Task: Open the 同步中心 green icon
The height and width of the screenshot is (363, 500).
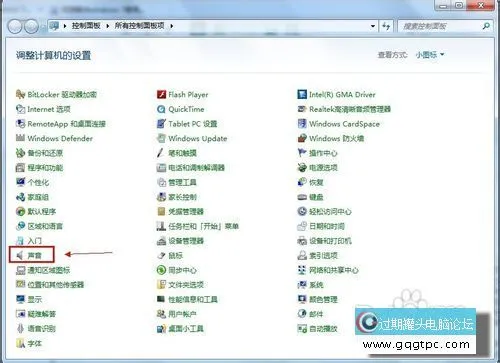Action: [161, 270]
